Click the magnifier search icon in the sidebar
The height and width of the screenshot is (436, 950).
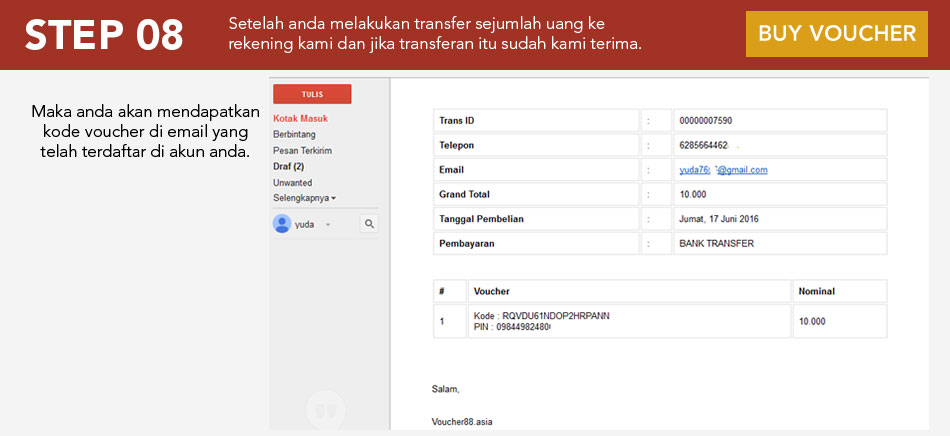click(x=368, y=224)
